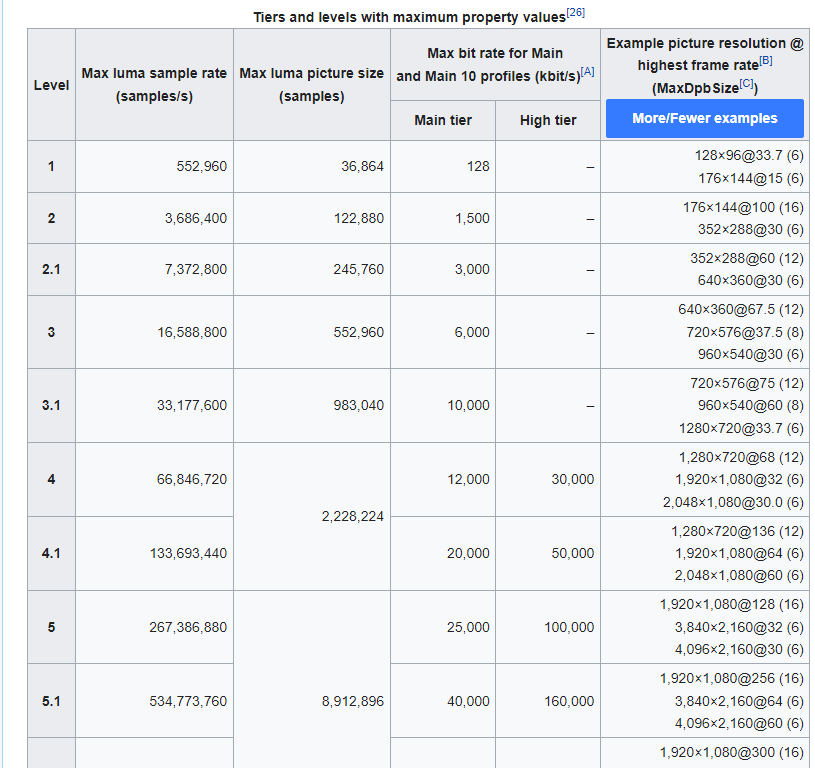Open footnote [B] after highest frame rate

click(766, 60)
